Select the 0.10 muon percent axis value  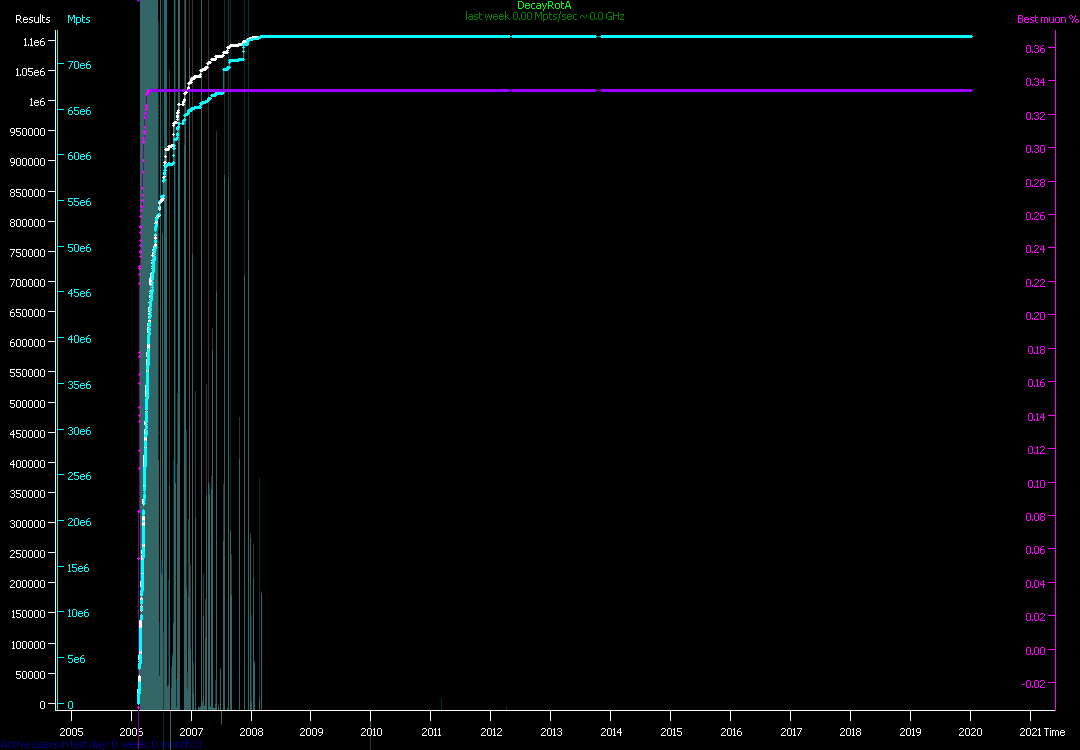pos(1035,483)
